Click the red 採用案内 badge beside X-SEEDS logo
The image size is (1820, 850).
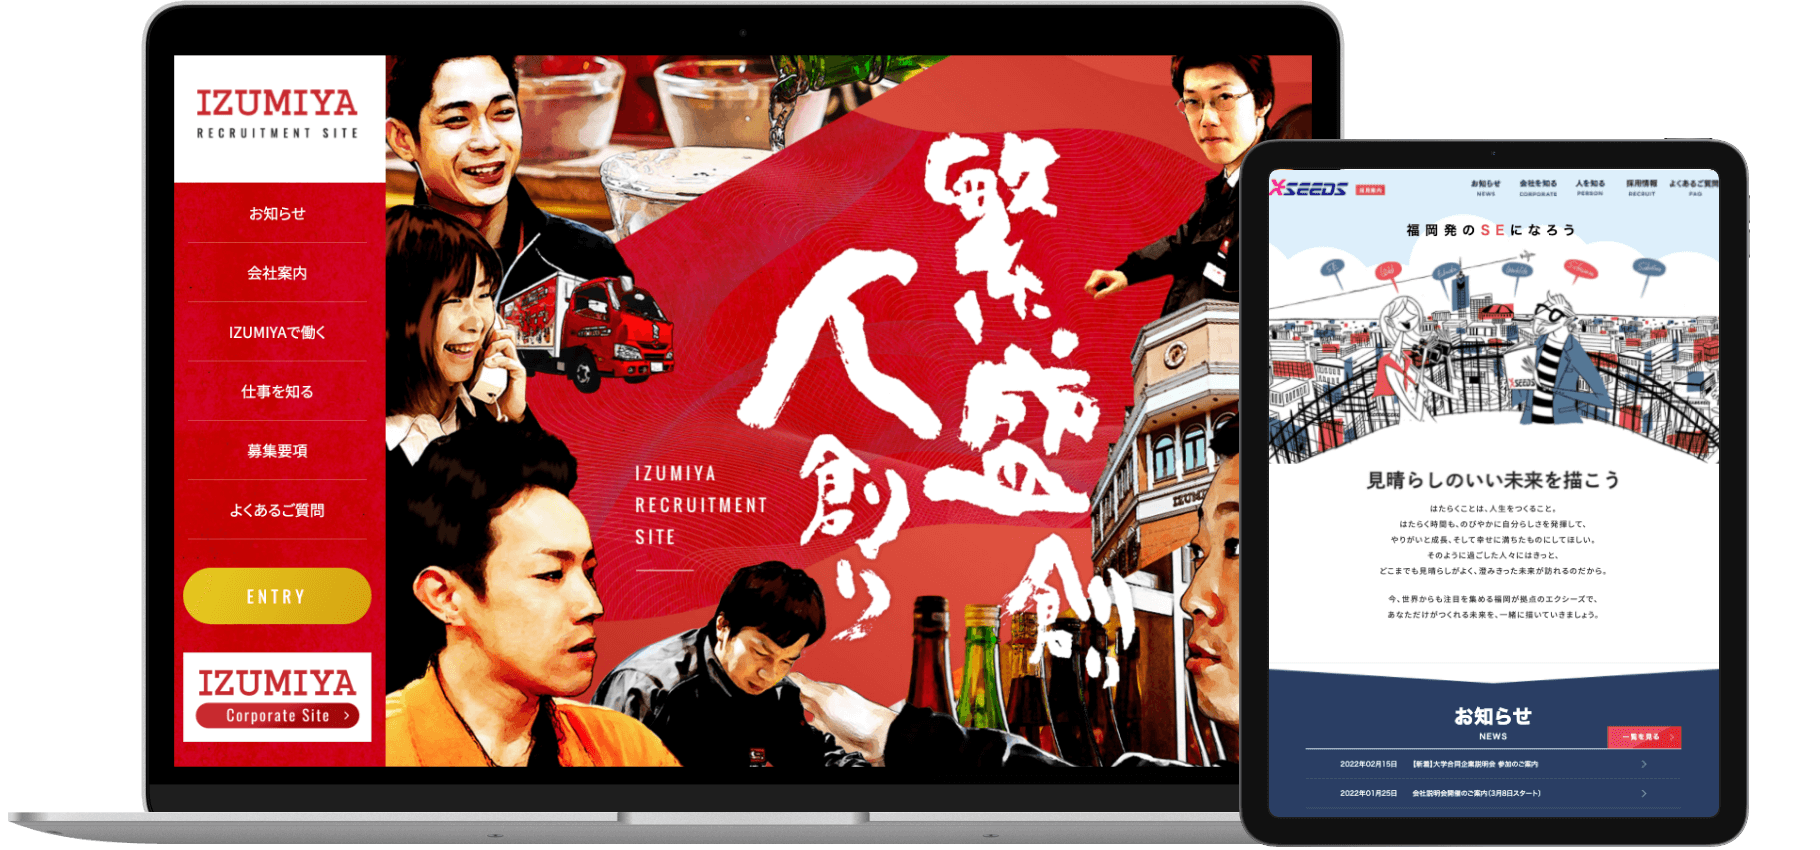pos(1370,189)
